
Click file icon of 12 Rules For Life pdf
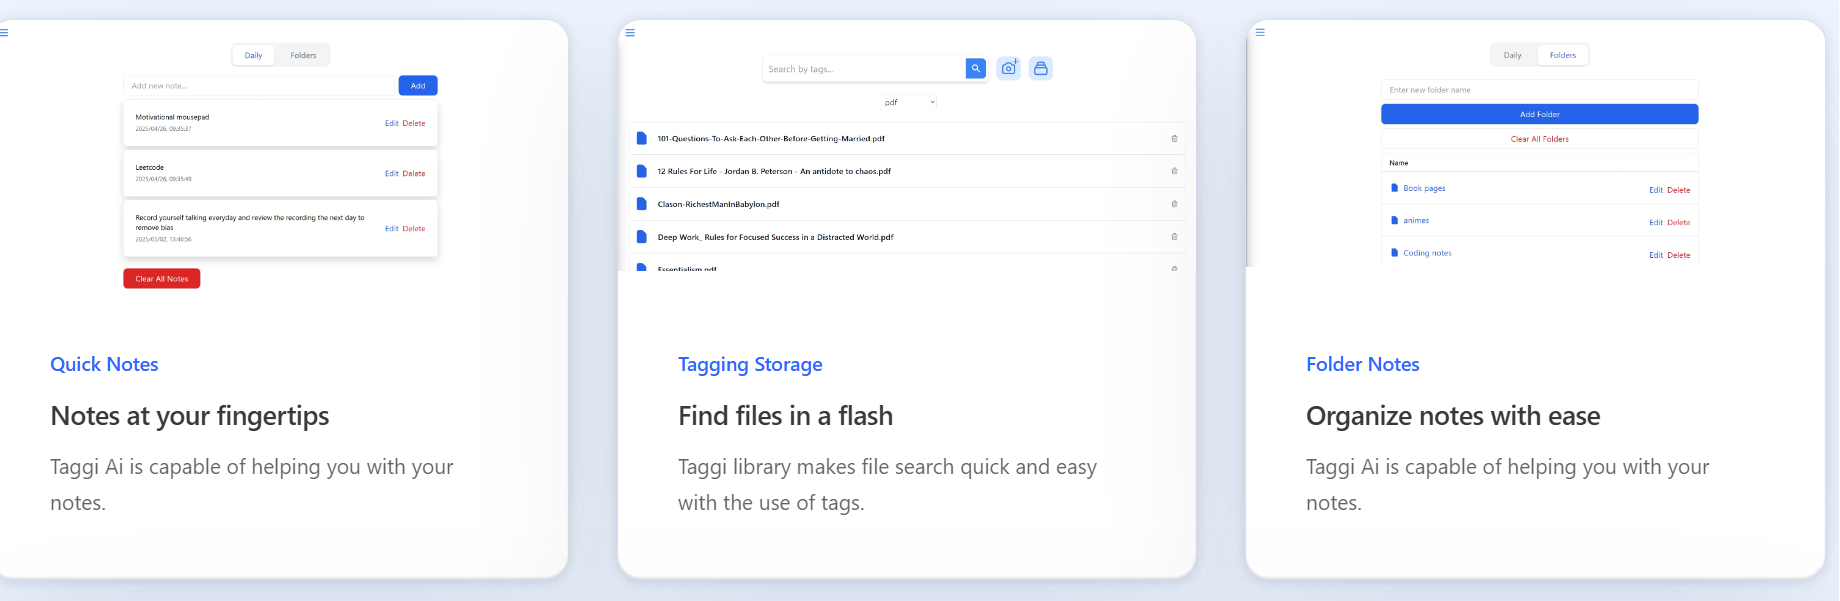pyautogui.click(x=642, y=171)
